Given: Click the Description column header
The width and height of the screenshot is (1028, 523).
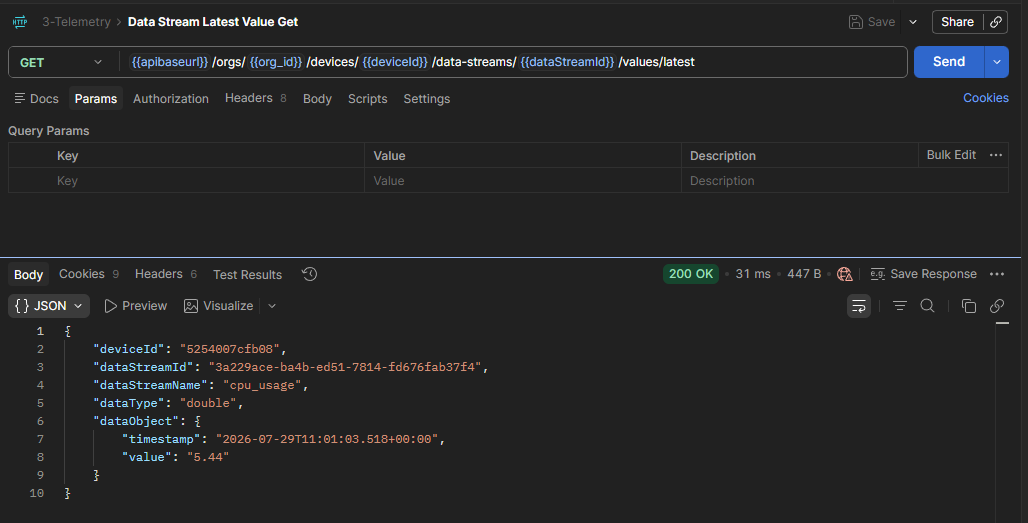Looking at the screenshot, I should 722,156.
